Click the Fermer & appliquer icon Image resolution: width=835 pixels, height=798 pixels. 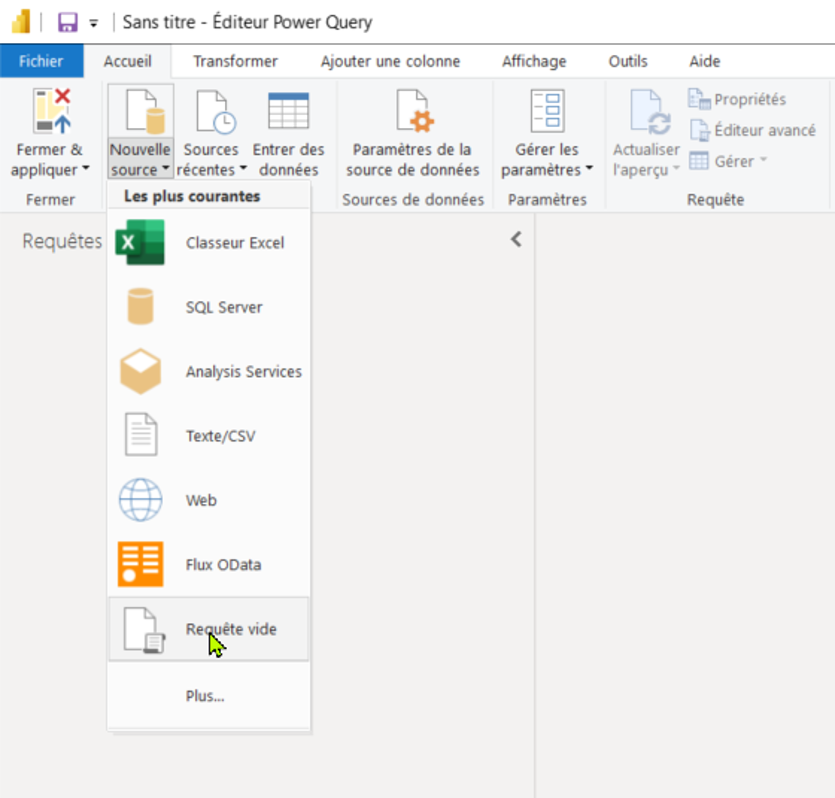(x=52, y=111)
